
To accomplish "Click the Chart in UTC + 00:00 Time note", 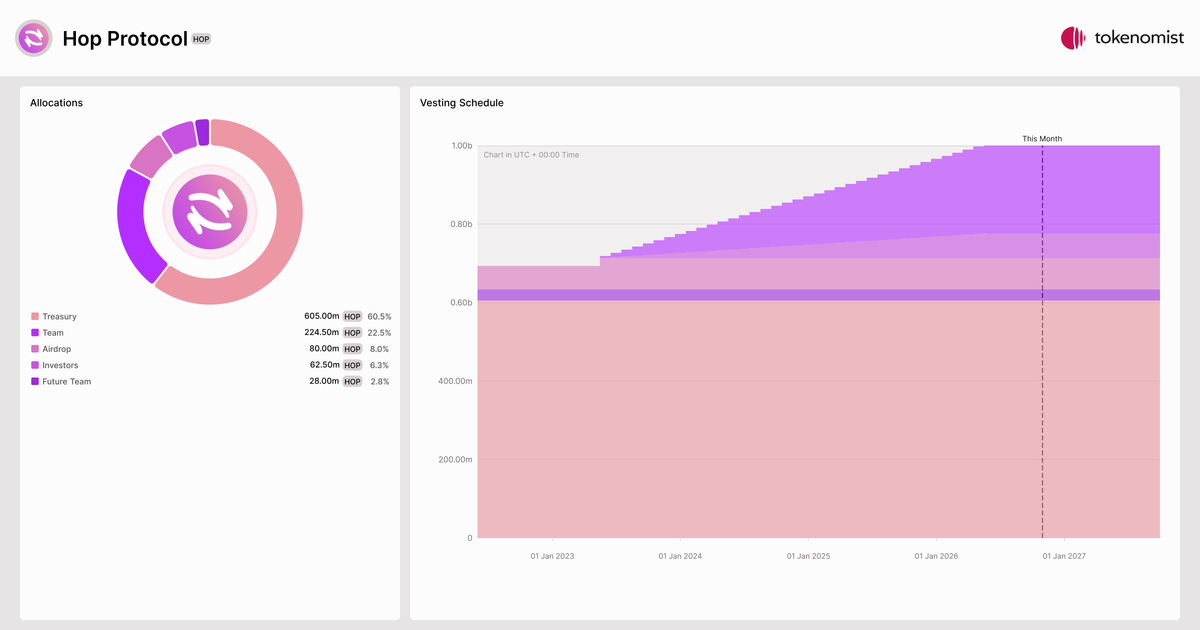I will tap(531, 155).
